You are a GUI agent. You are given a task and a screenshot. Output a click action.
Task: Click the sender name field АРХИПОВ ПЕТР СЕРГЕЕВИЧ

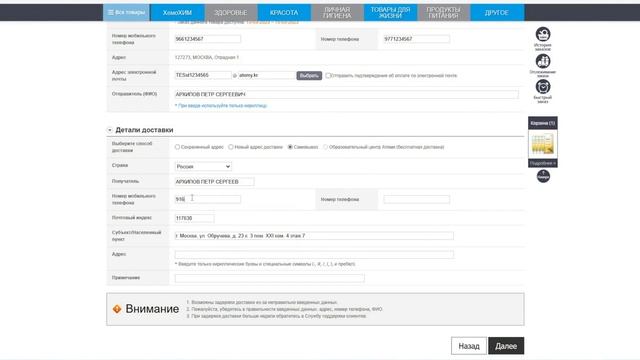347,94
